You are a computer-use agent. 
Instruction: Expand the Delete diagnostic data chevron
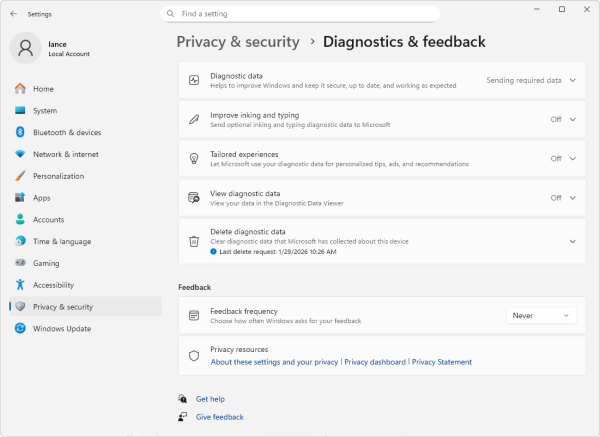573,241
